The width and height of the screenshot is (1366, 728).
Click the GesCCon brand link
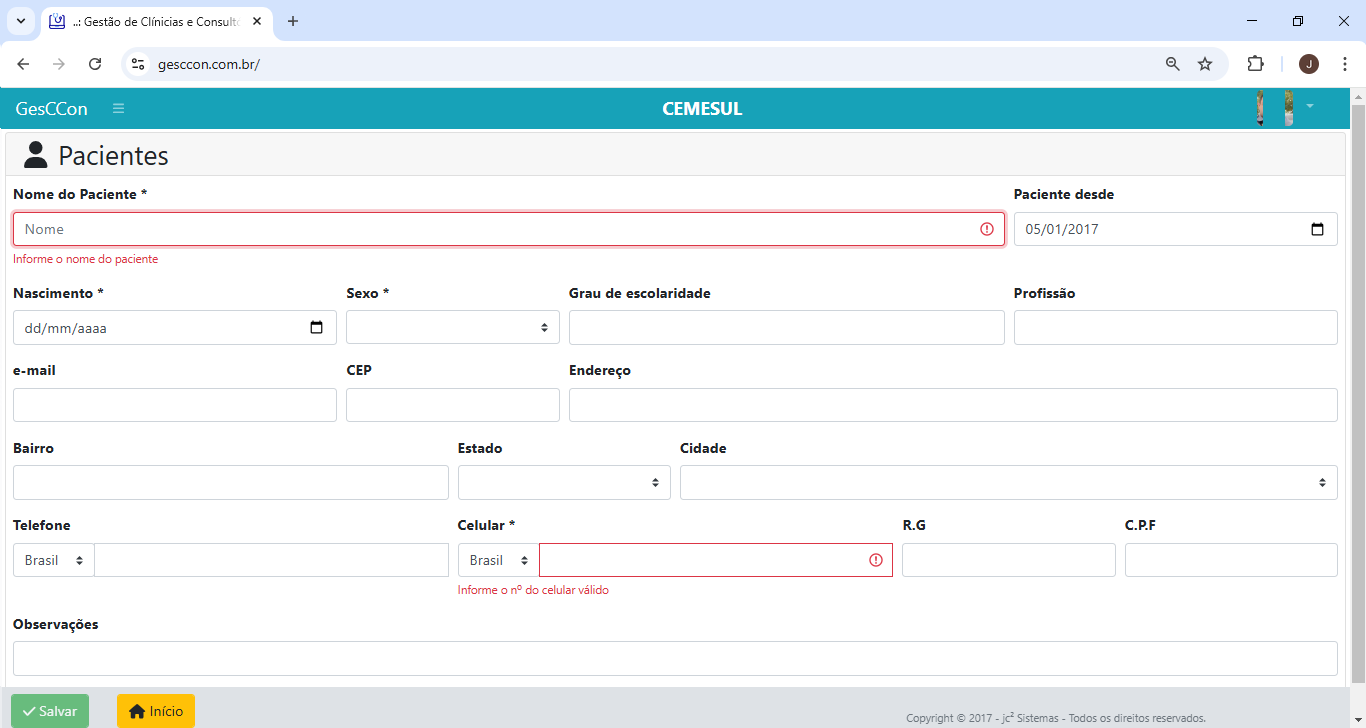[52, 109]
